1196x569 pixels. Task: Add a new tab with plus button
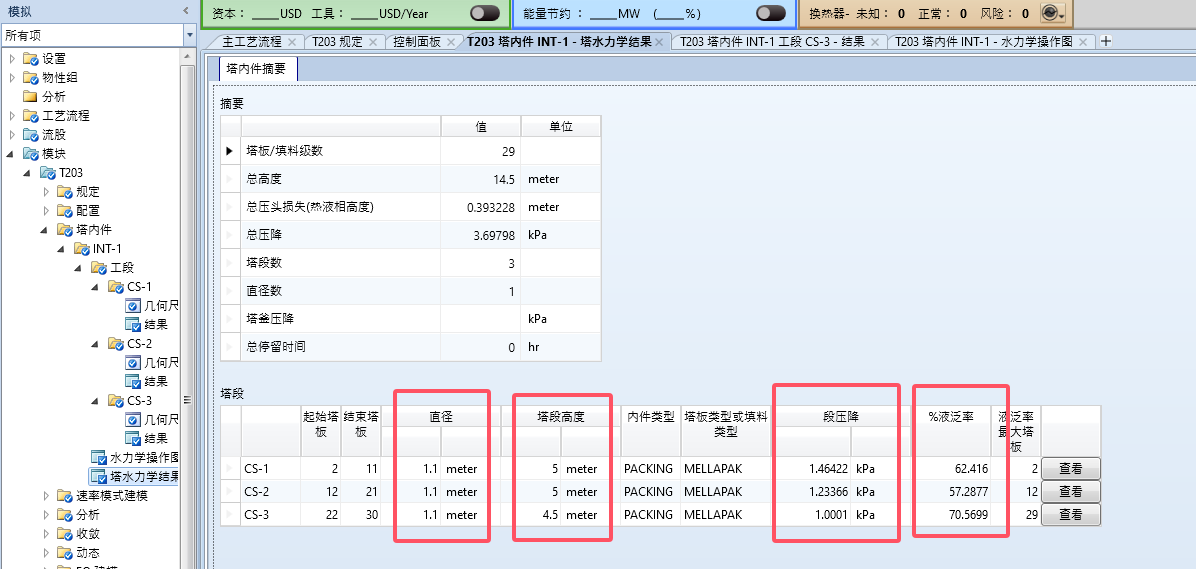(1106, 41)
